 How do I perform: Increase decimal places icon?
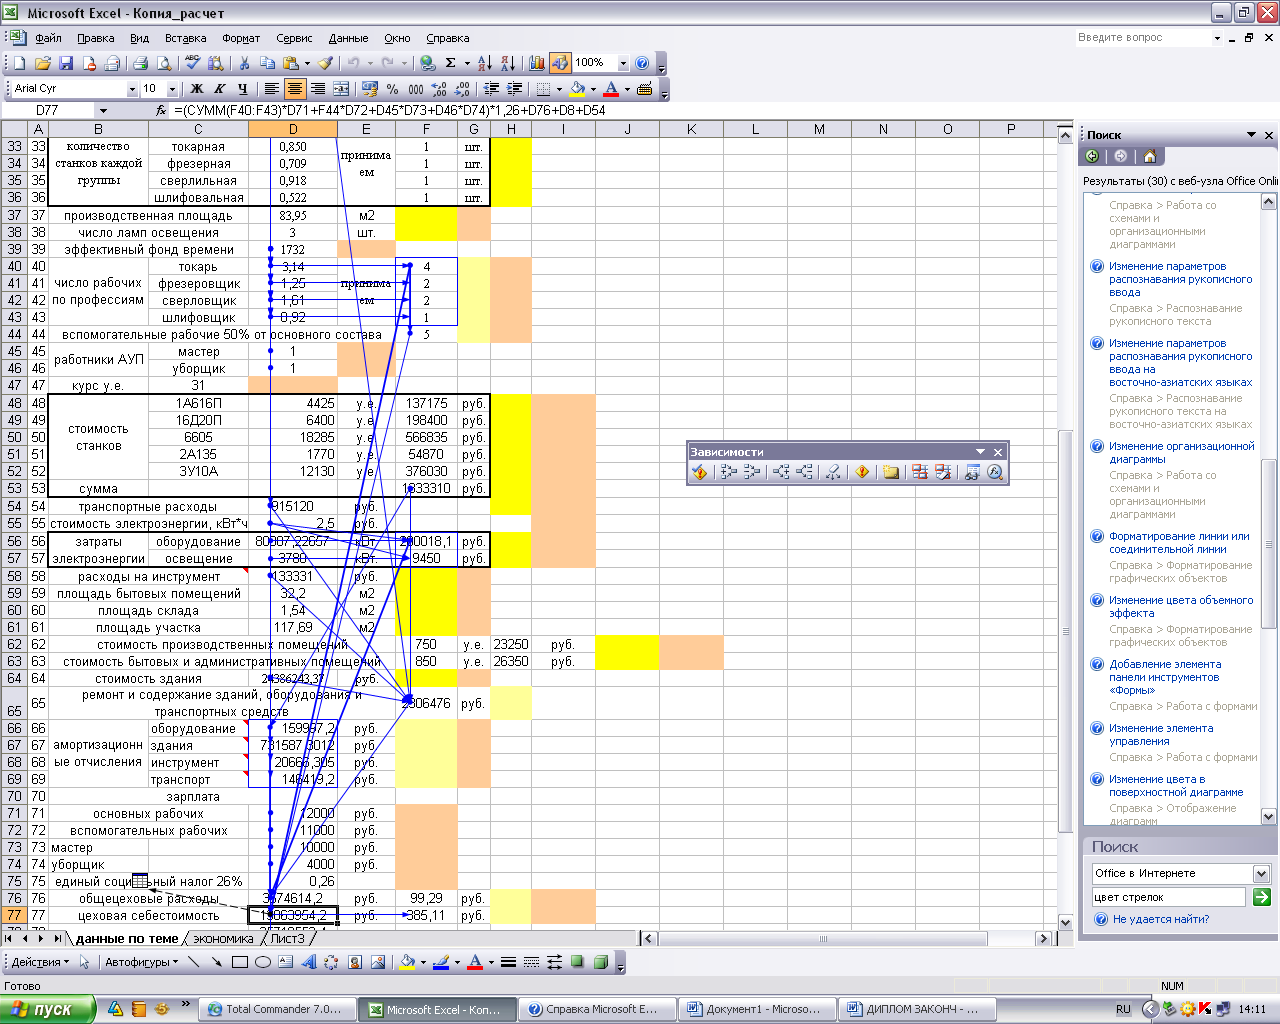(x=440, y=89)
